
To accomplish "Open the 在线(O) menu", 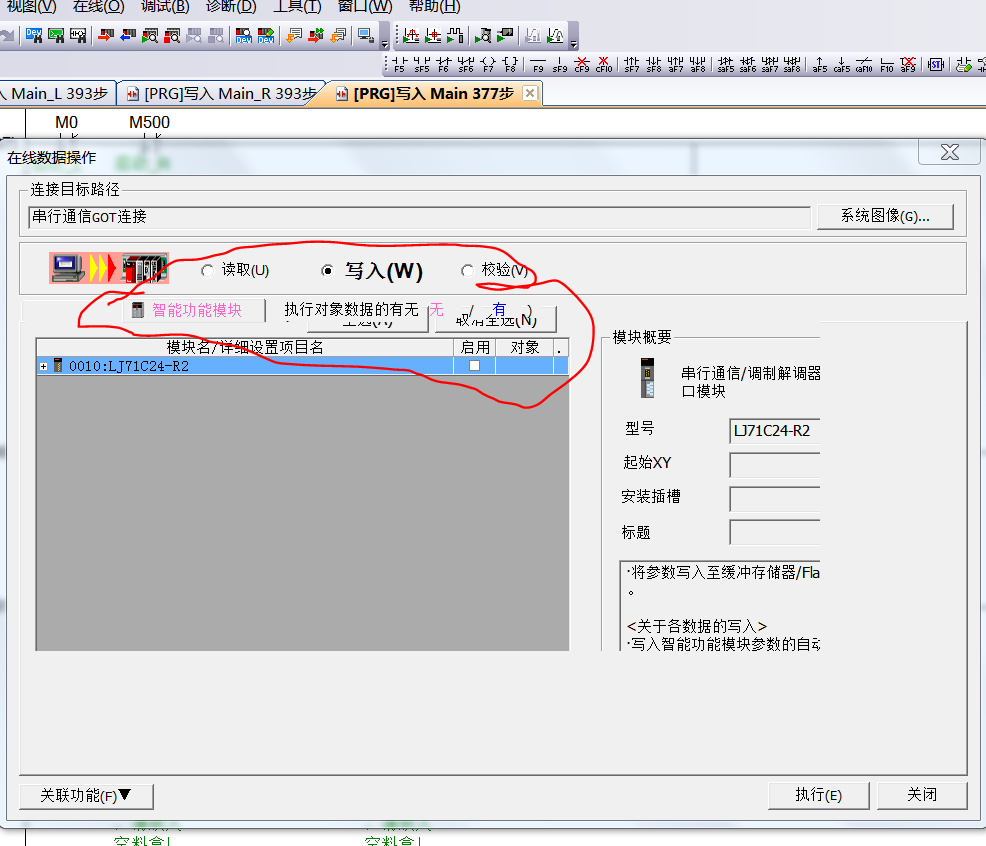I will [98, 7].
